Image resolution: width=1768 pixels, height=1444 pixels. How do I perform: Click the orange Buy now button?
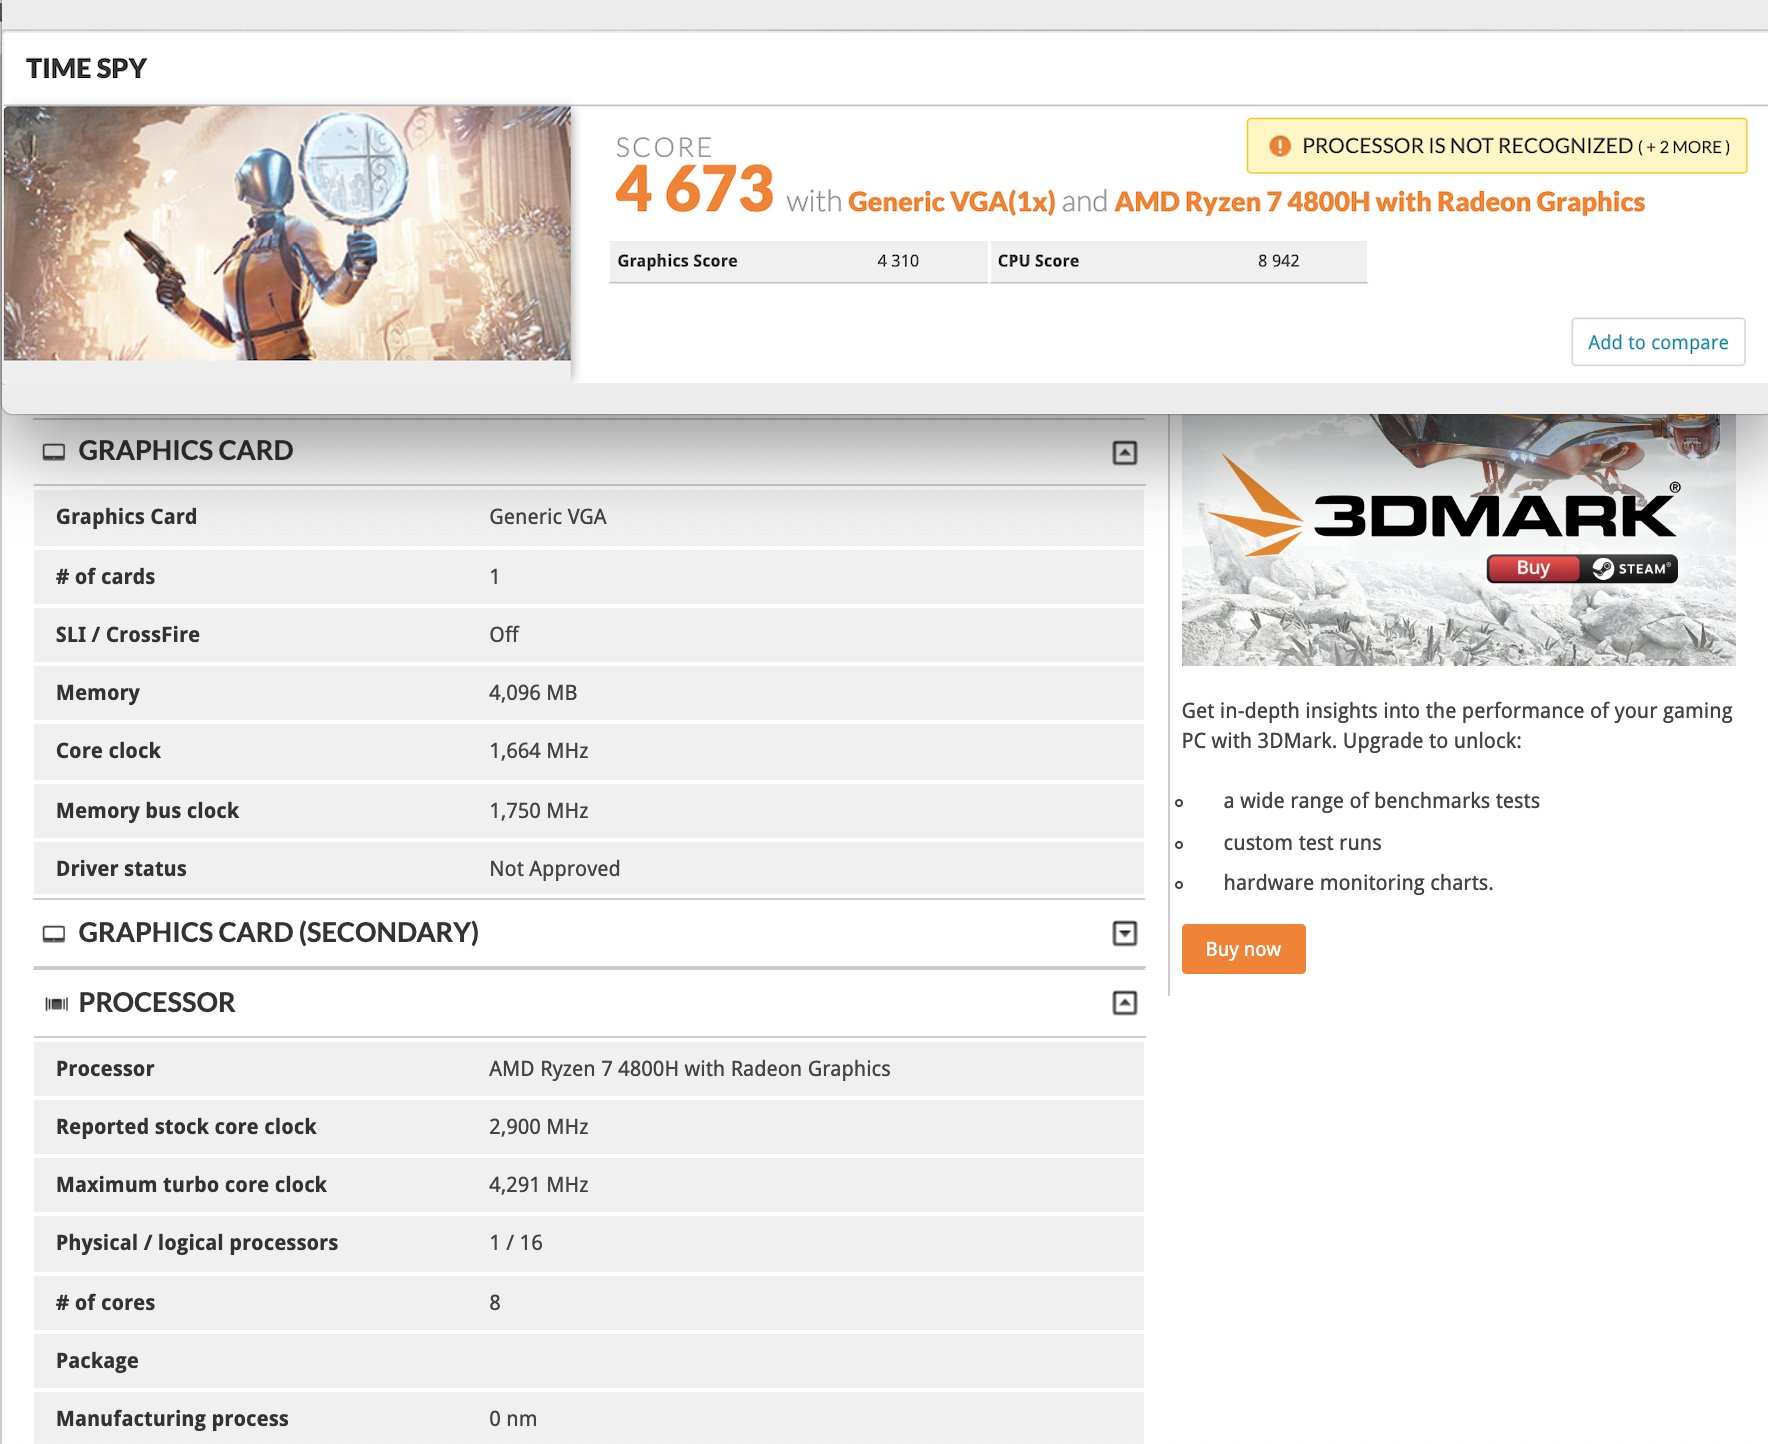[1243, 949]
